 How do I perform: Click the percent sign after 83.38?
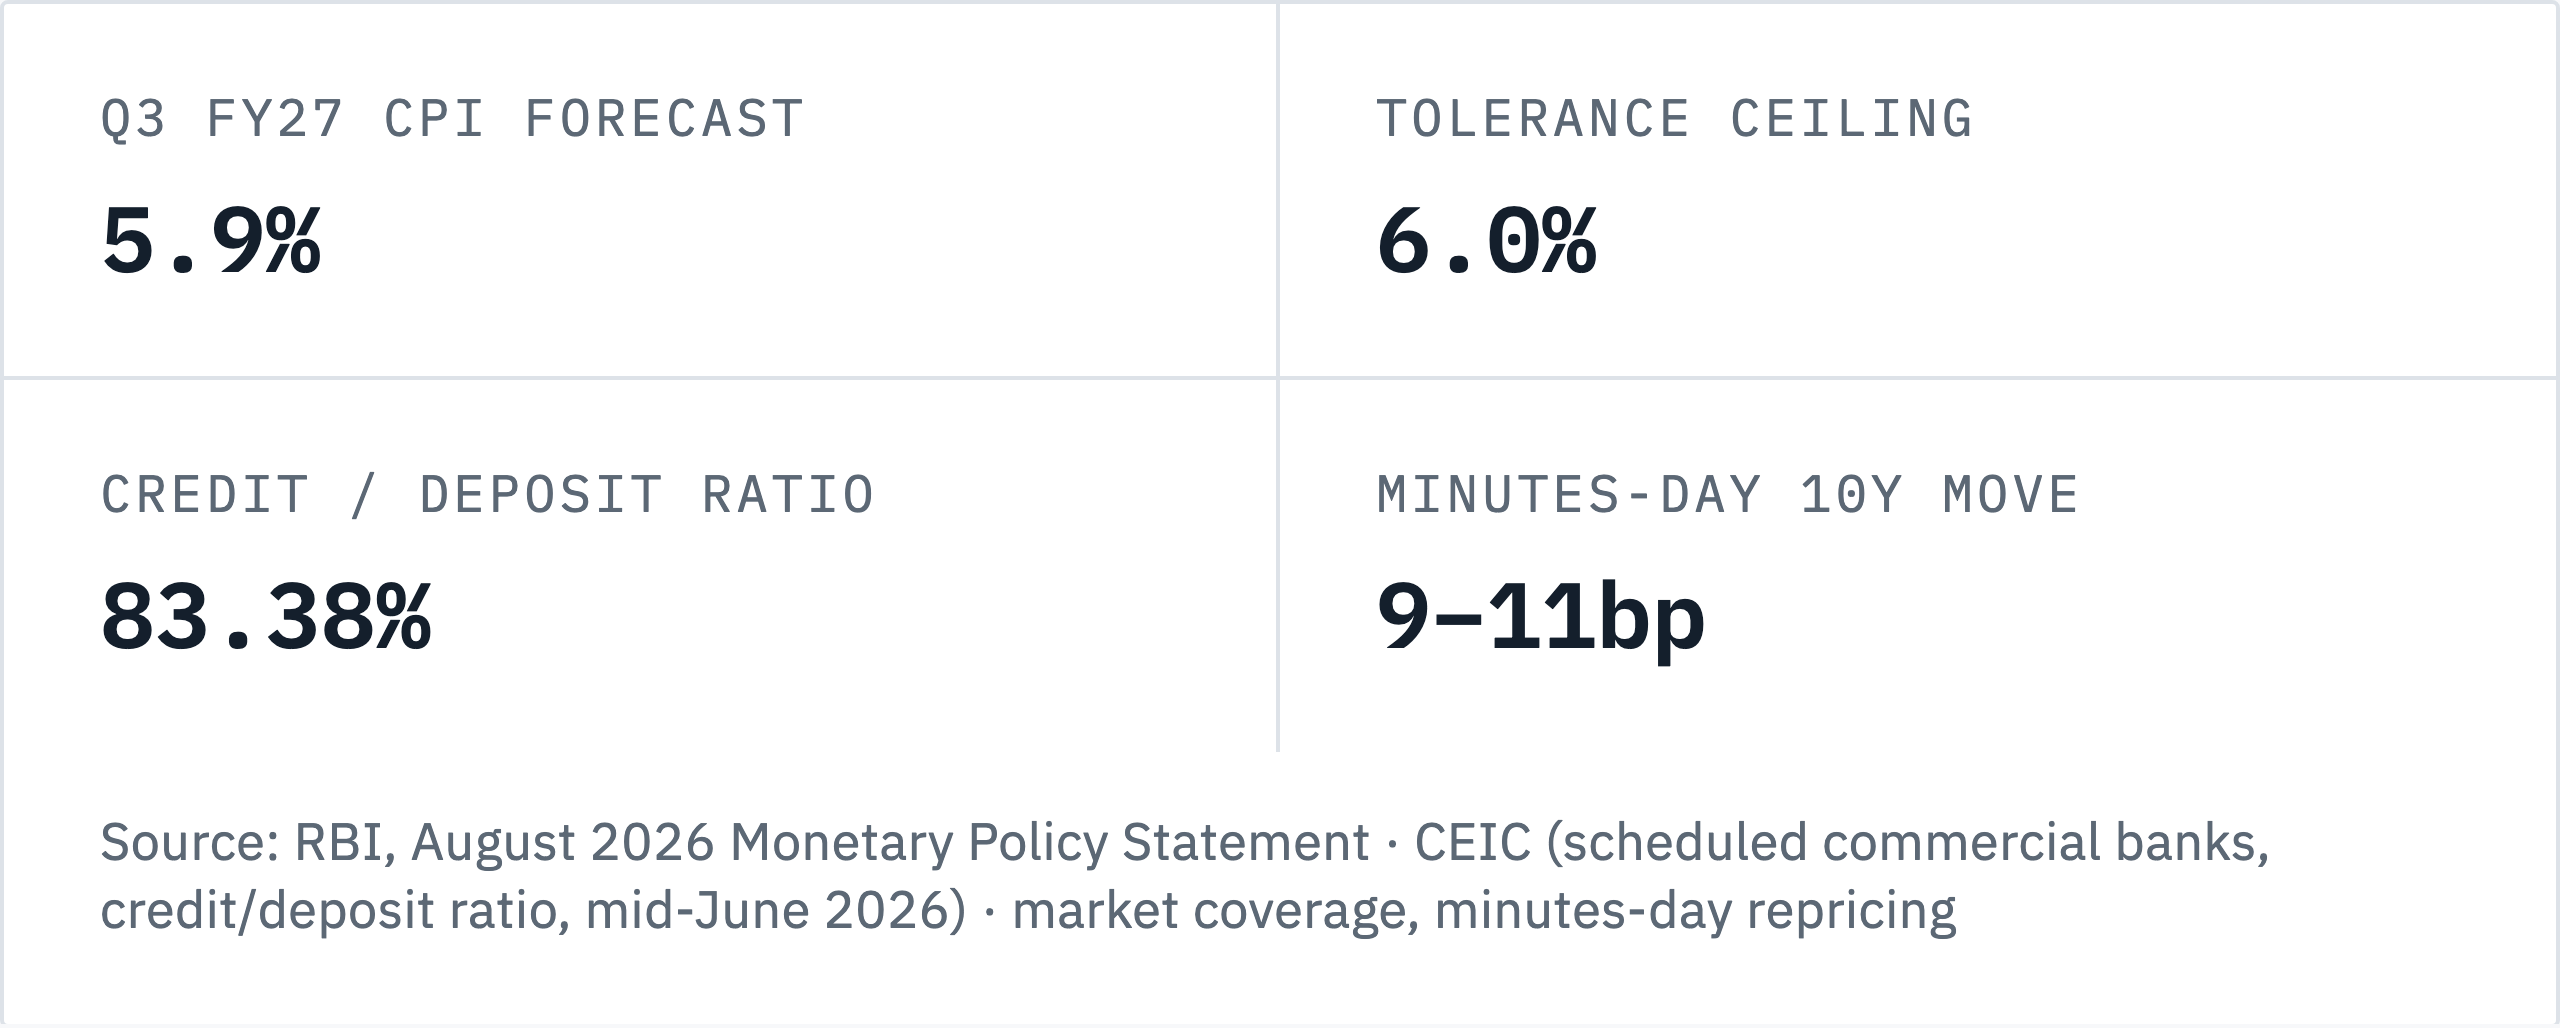(404, 617)
